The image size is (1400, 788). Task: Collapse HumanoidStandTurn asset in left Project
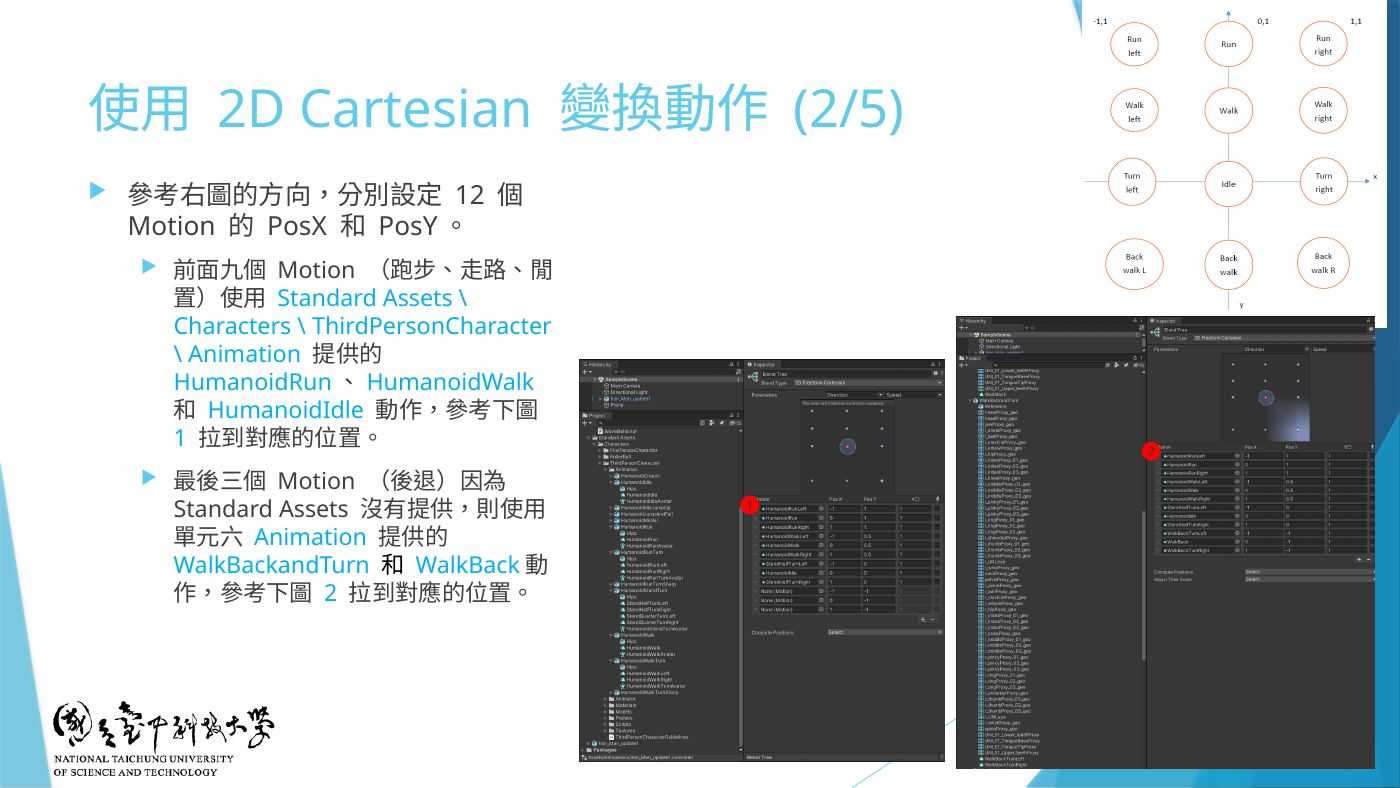(x=611, y=590)
